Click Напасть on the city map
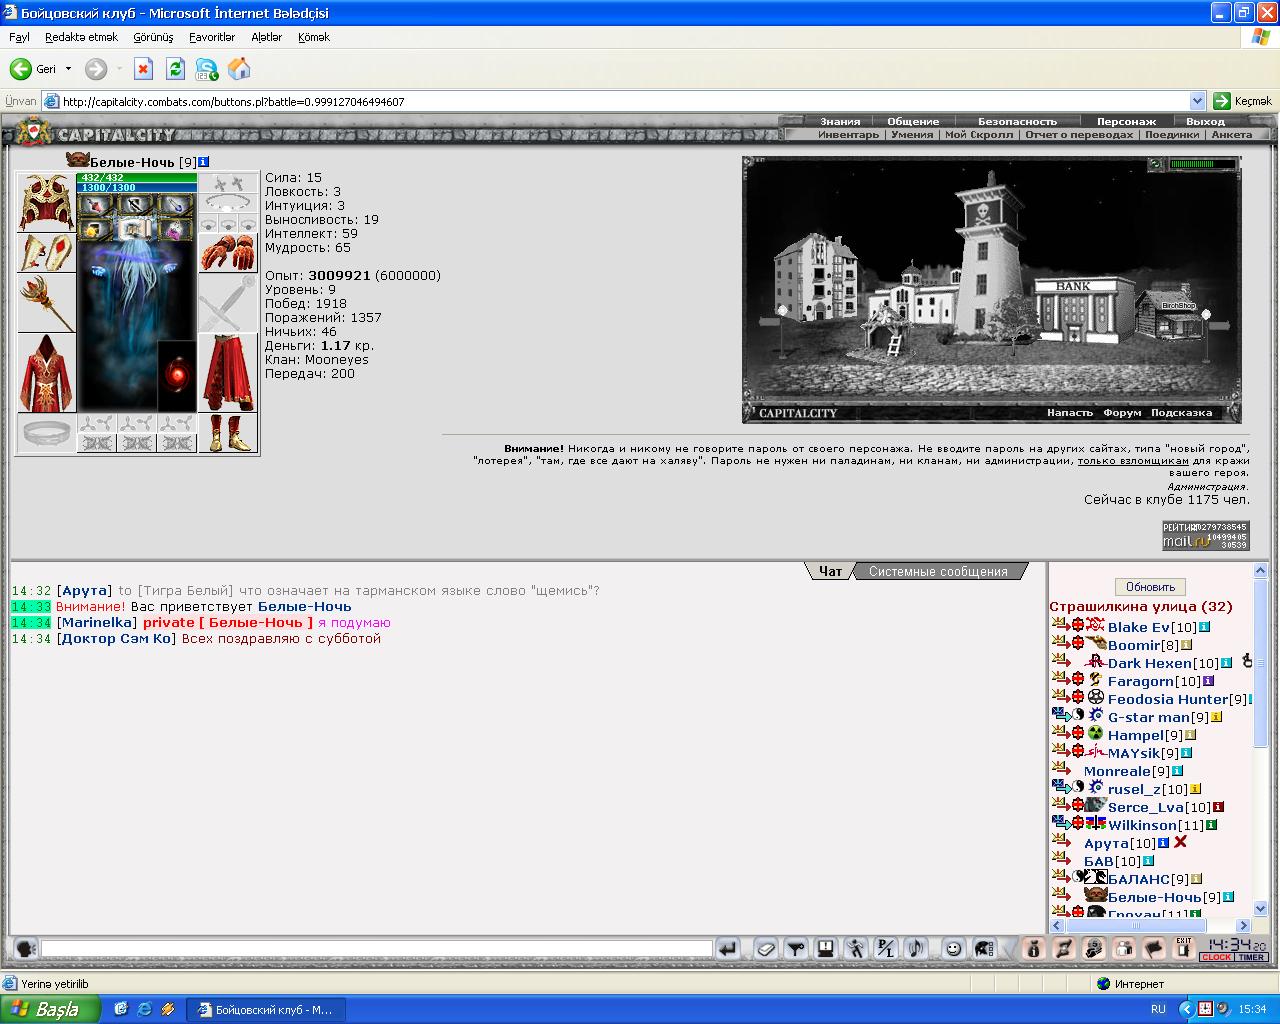Viewport: 1280px width, 1024px height. coord(1070,412)
